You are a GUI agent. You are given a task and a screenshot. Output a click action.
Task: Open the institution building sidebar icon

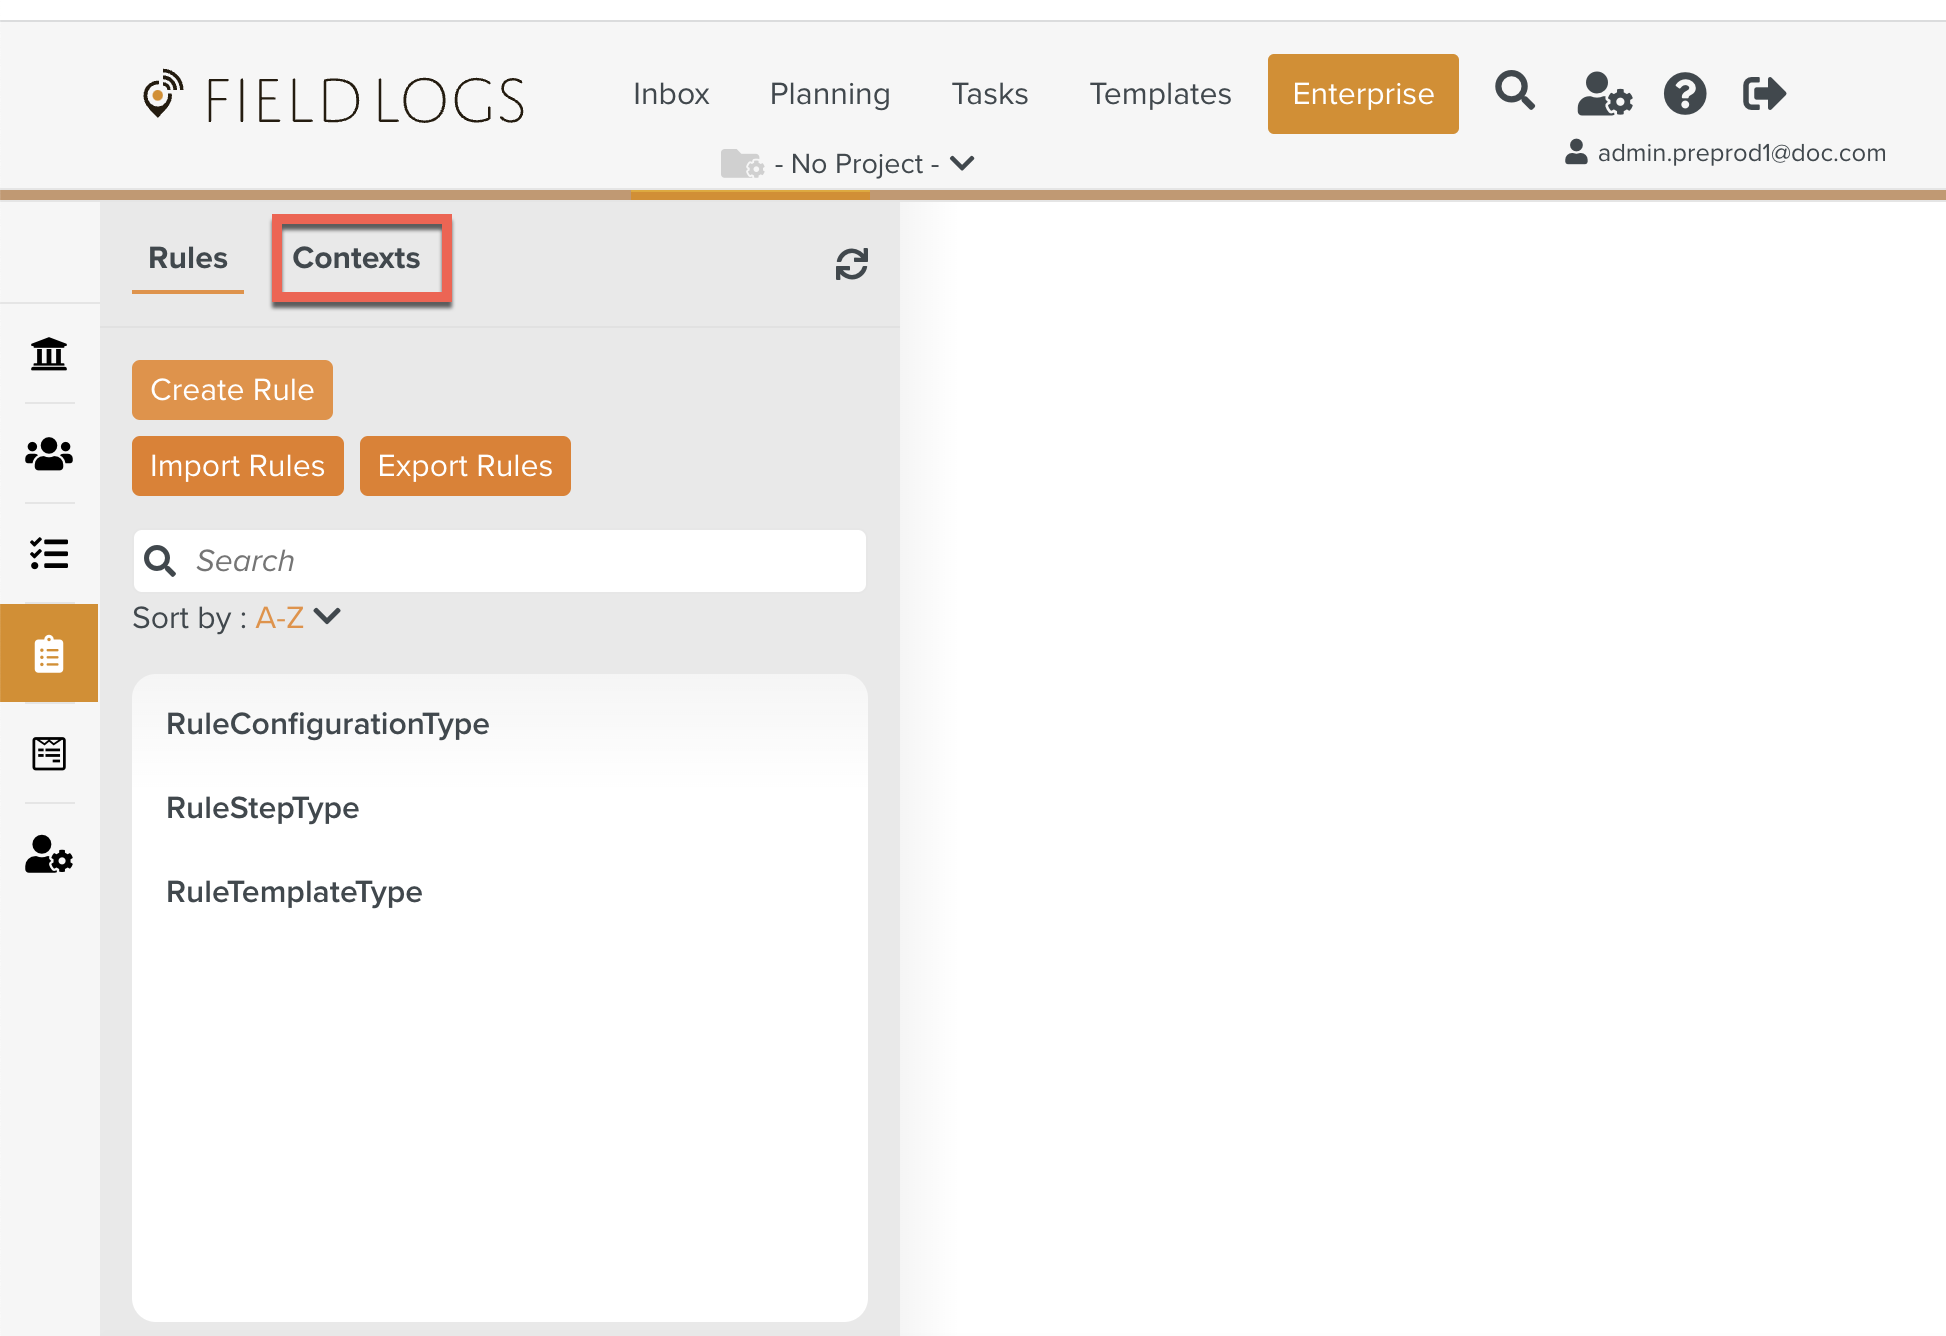49,354
